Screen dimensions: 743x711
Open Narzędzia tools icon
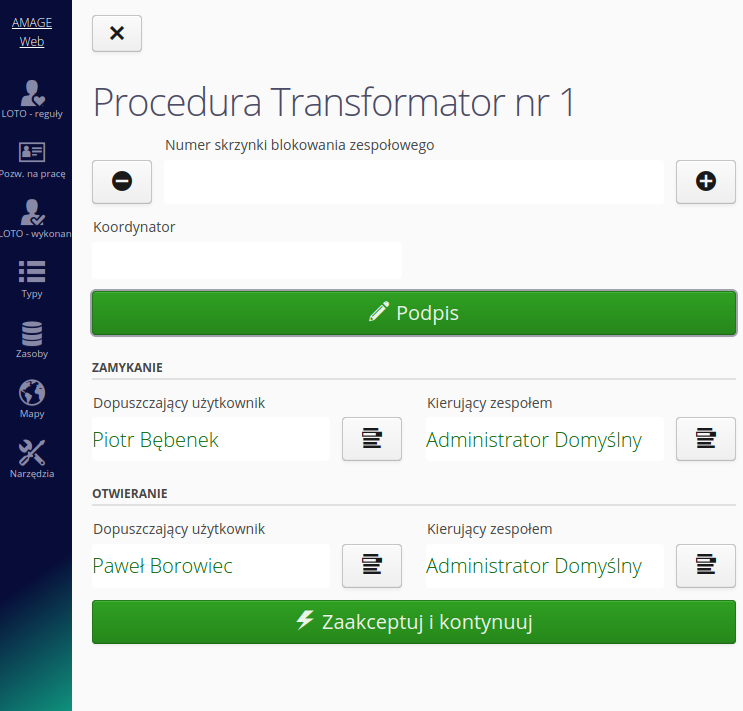pos(32,458)
